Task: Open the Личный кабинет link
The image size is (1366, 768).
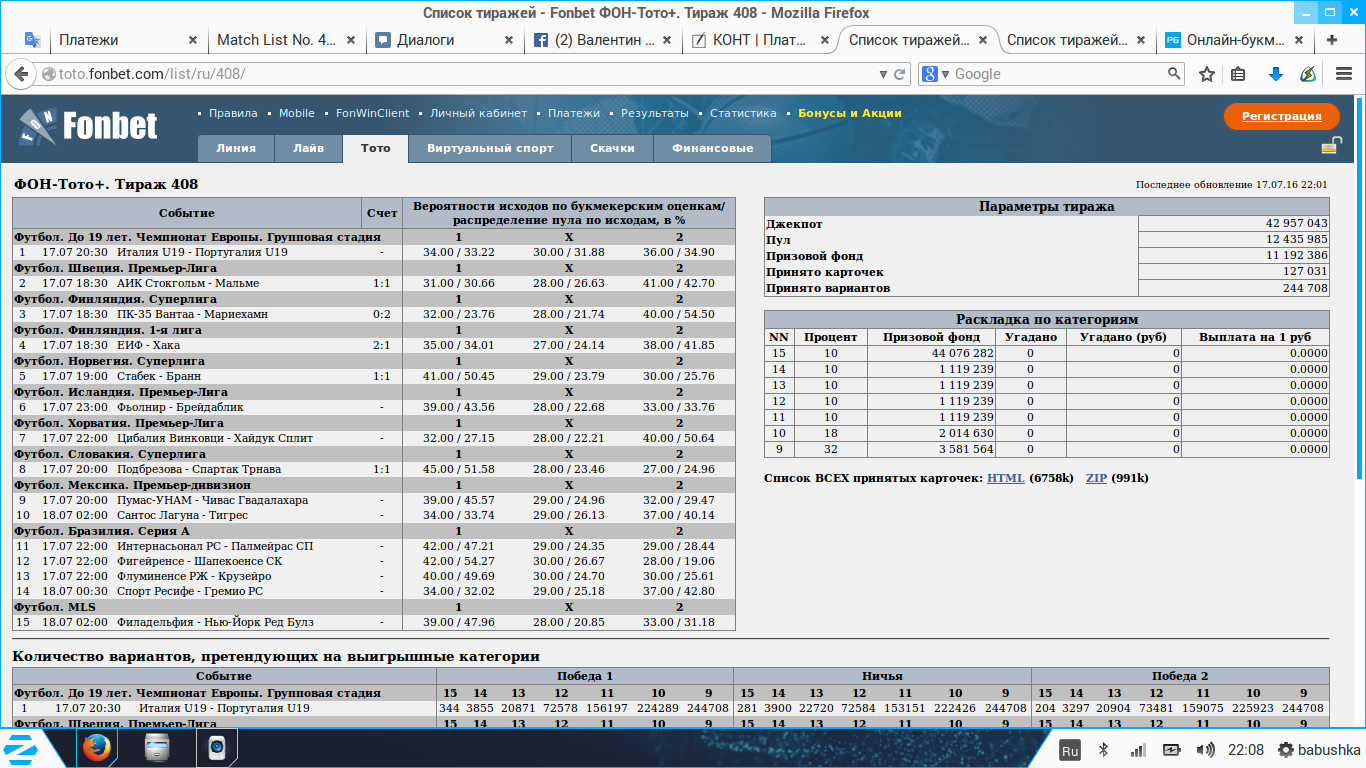Action: [478, 113]
